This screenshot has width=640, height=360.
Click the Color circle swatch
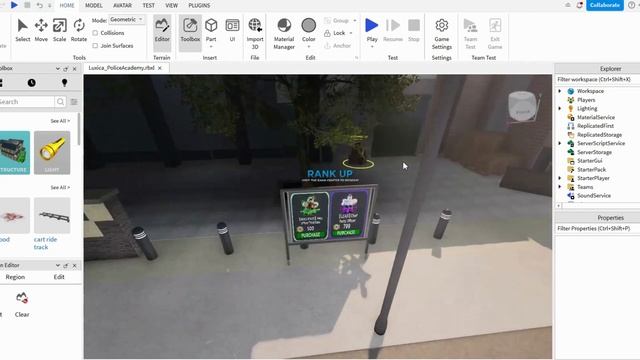click(x=309, y=25)
